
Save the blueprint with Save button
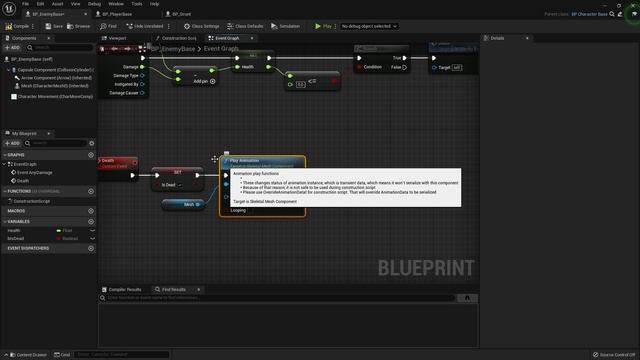pyautogui.click(x=54, y=26)
